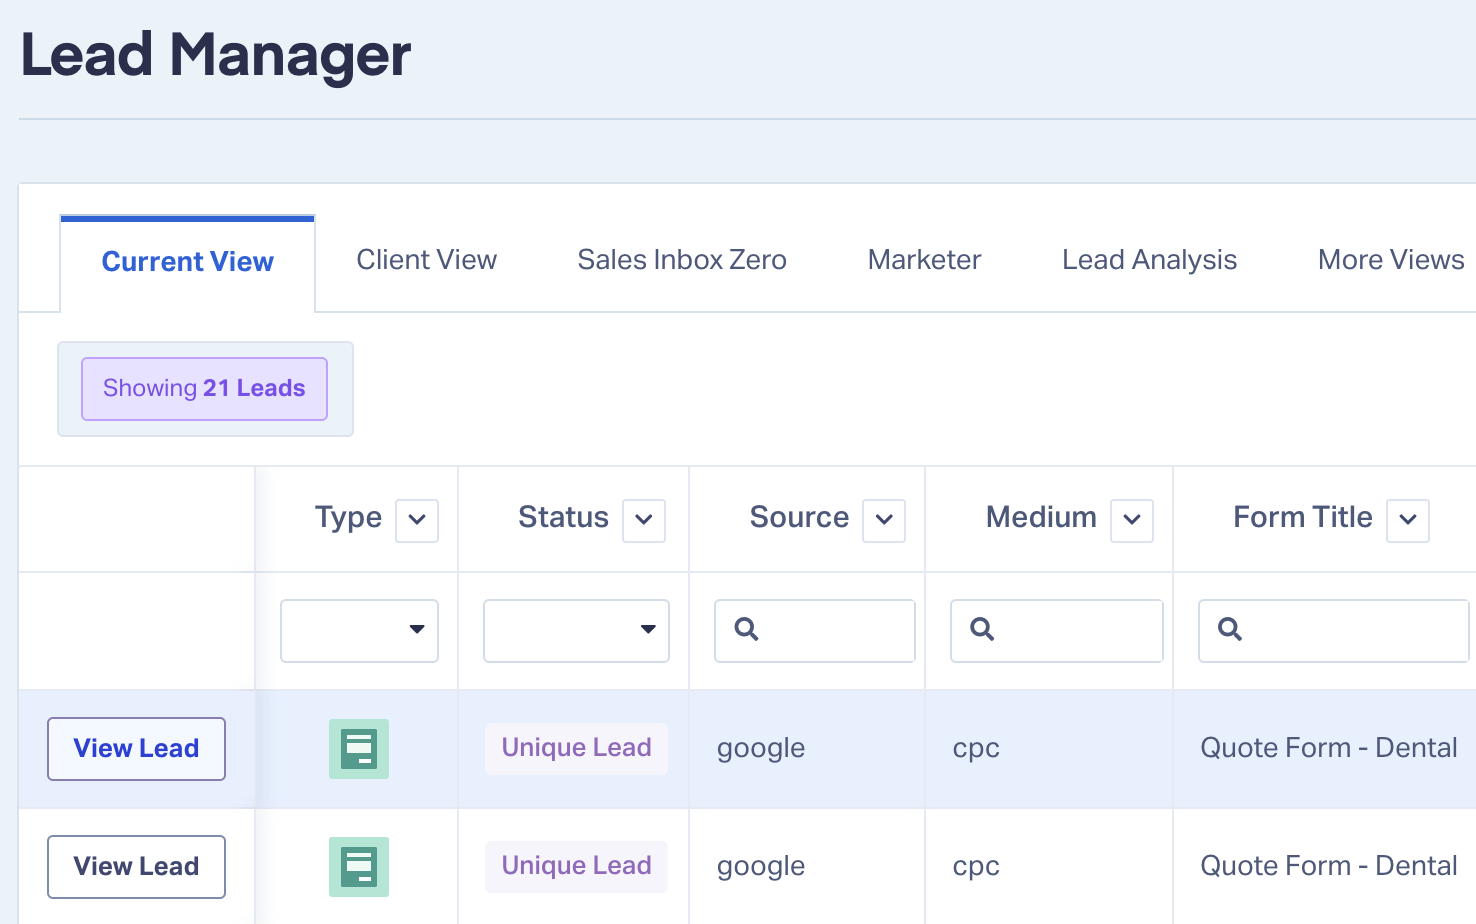Focus the Form Title search input field

(x=1334, y=630)
